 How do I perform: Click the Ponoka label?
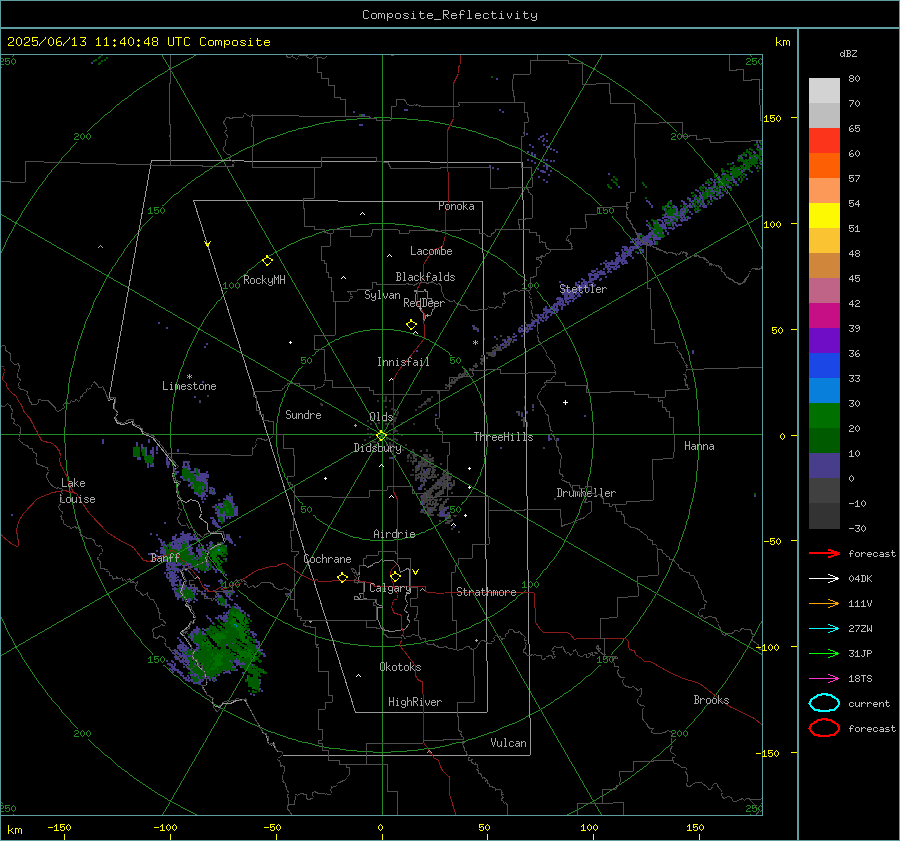pyautogui.click(x=456, y=206)
